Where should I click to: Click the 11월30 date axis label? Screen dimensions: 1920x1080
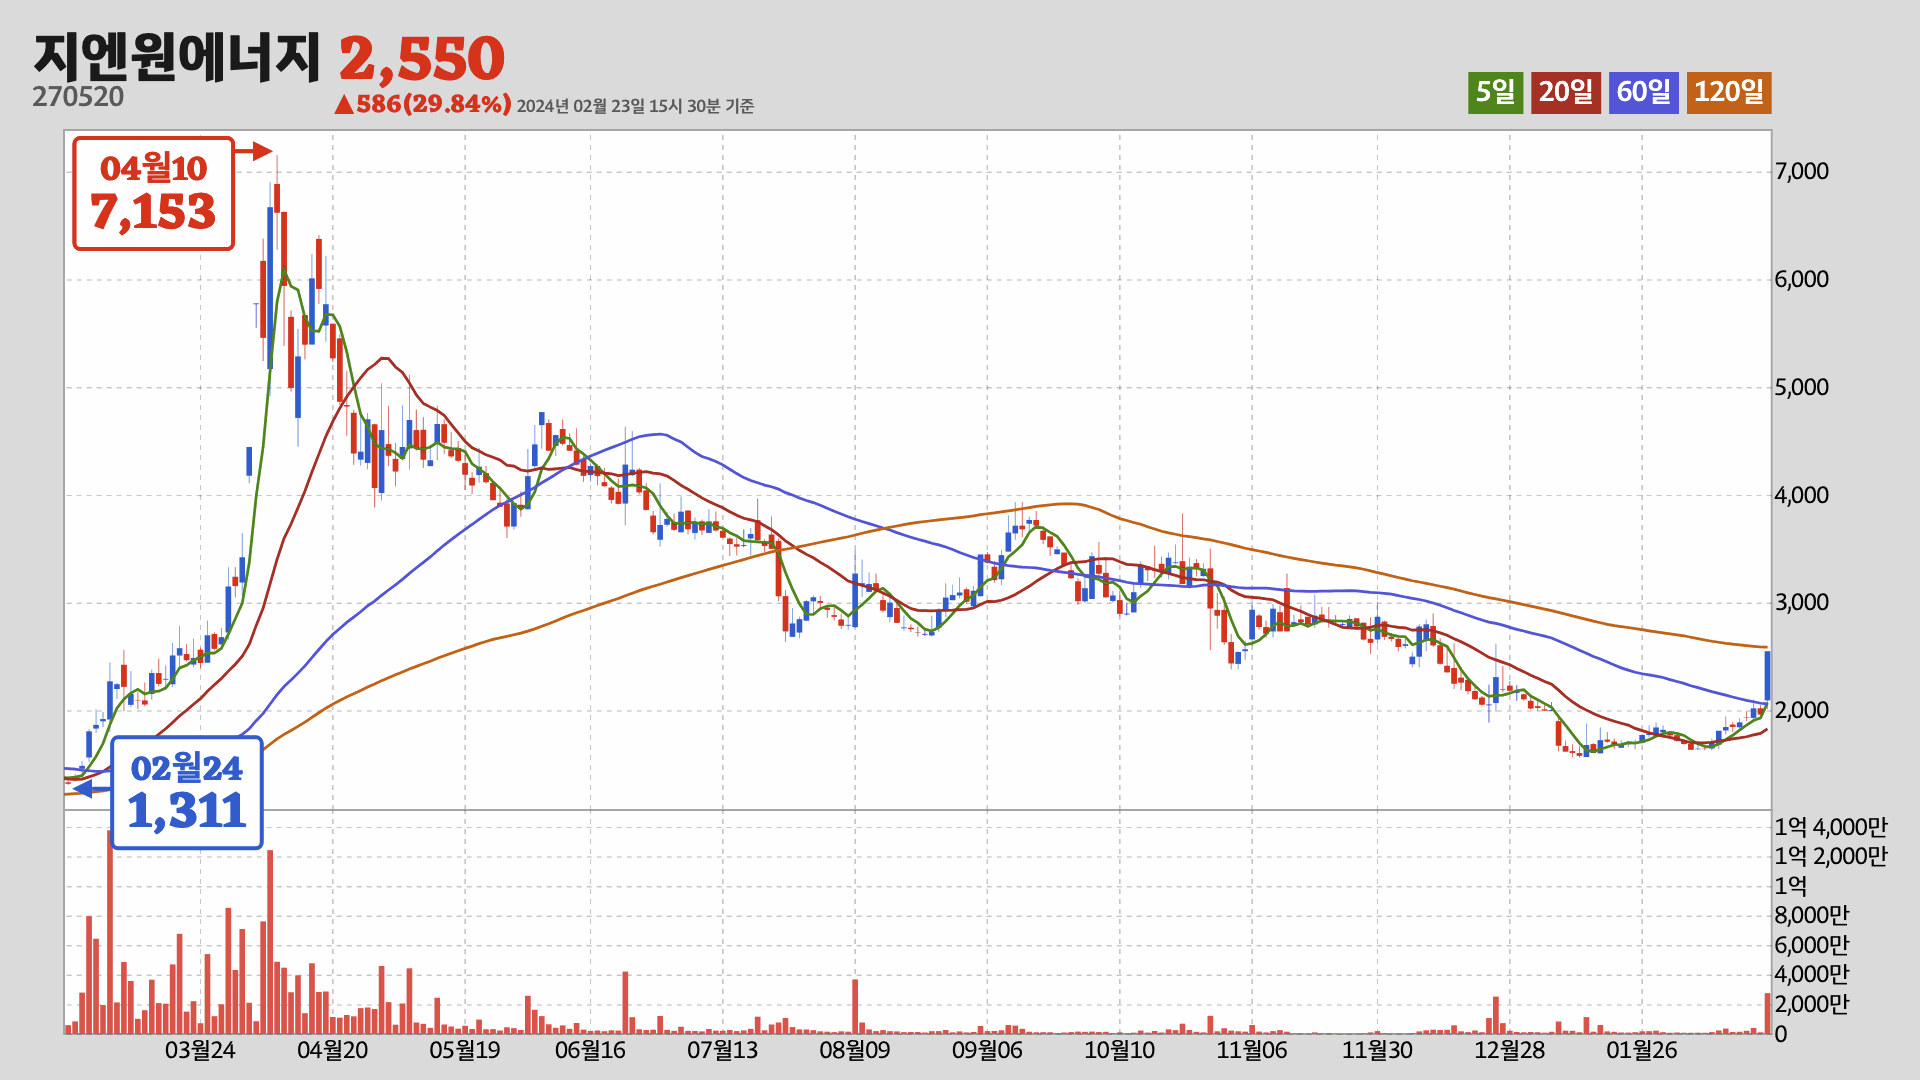(x=1377, y=1051)
